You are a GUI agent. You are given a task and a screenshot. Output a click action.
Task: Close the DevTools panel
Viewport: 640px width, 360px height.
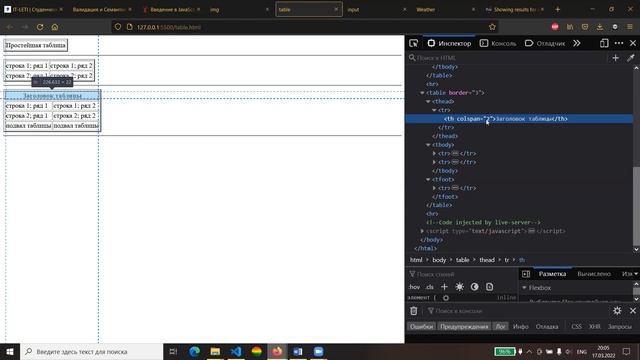[x=633, y=43]
